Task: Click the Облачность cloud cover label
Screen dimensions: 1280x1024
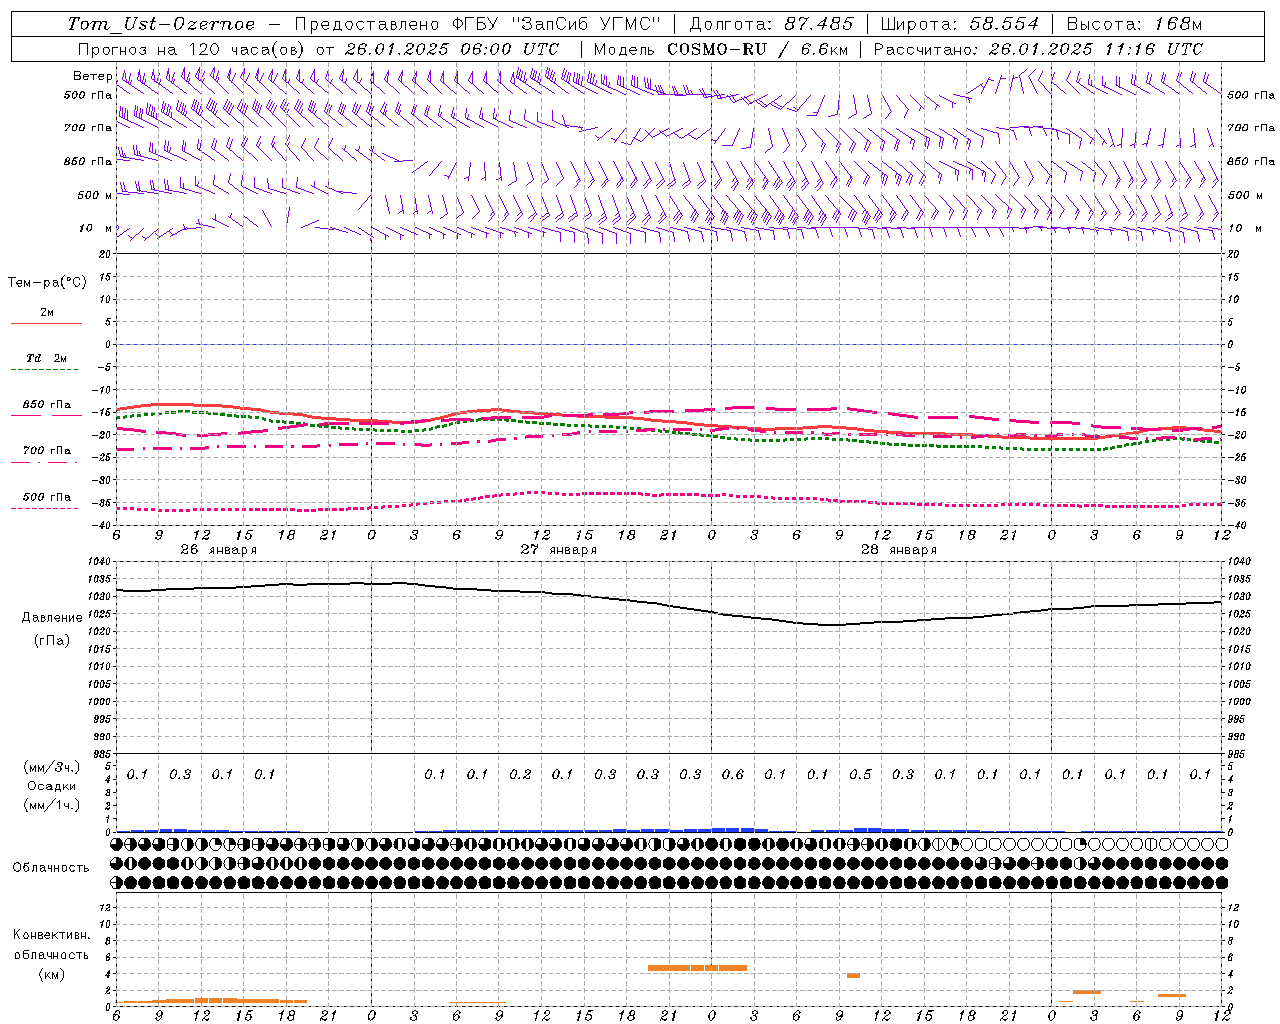Action: (x=51, y=867)
